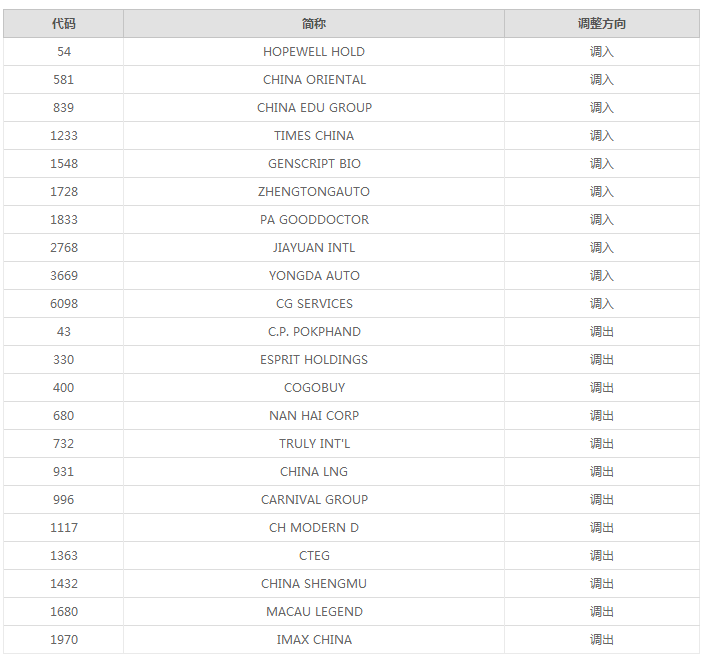Select the TRULY INT'L name cell
This screenshot has width=707, height=661.
pos(314,443)
